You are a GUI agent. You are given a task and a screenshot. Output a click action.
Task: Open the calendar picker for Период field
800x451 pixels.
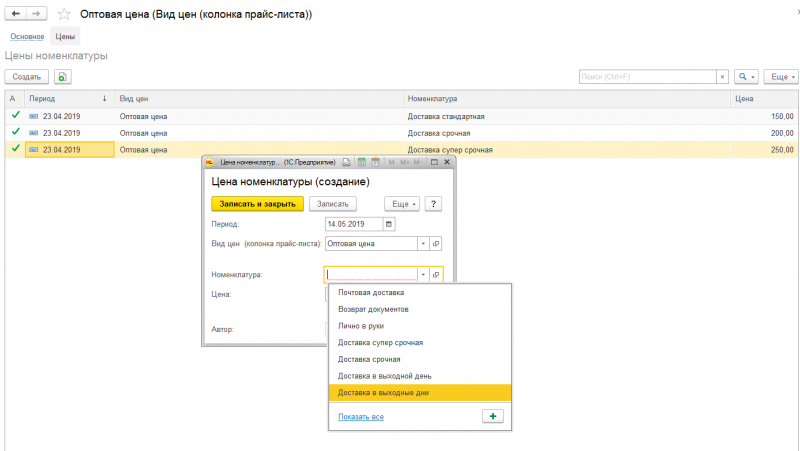[389, 224]
